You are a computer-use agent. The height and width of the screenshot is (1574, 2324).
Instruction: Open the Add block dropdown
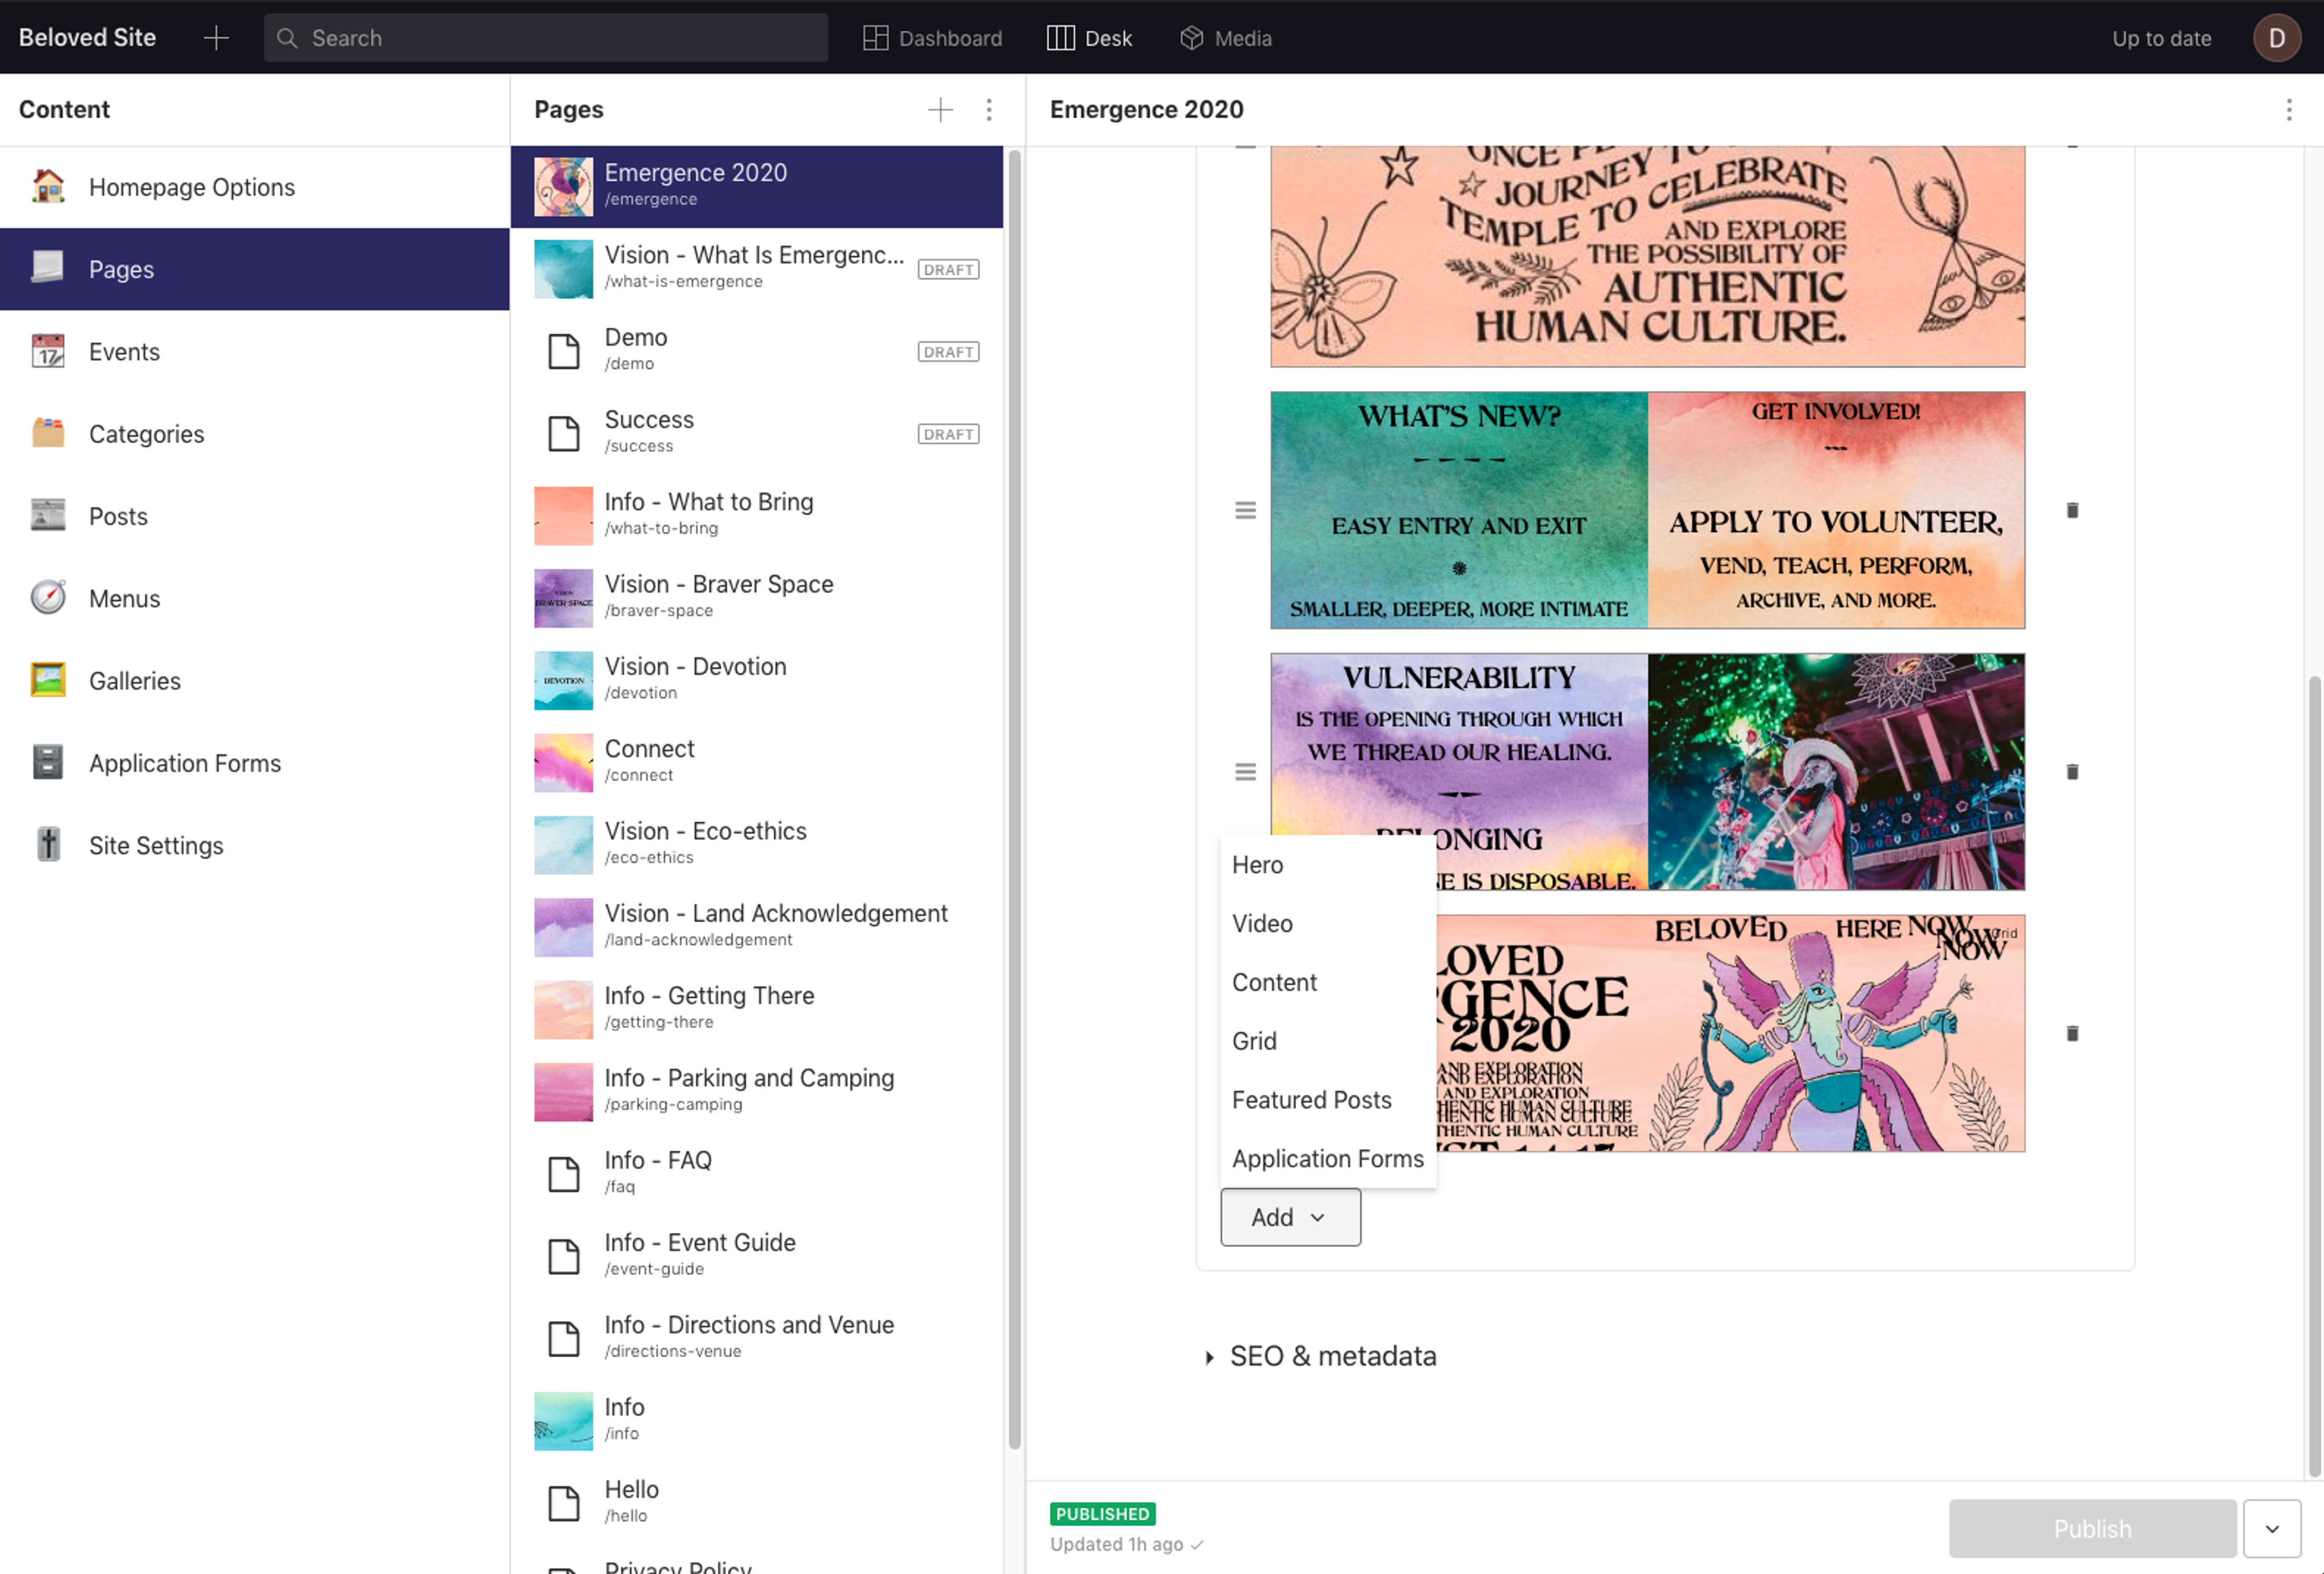point(1290,1217)
